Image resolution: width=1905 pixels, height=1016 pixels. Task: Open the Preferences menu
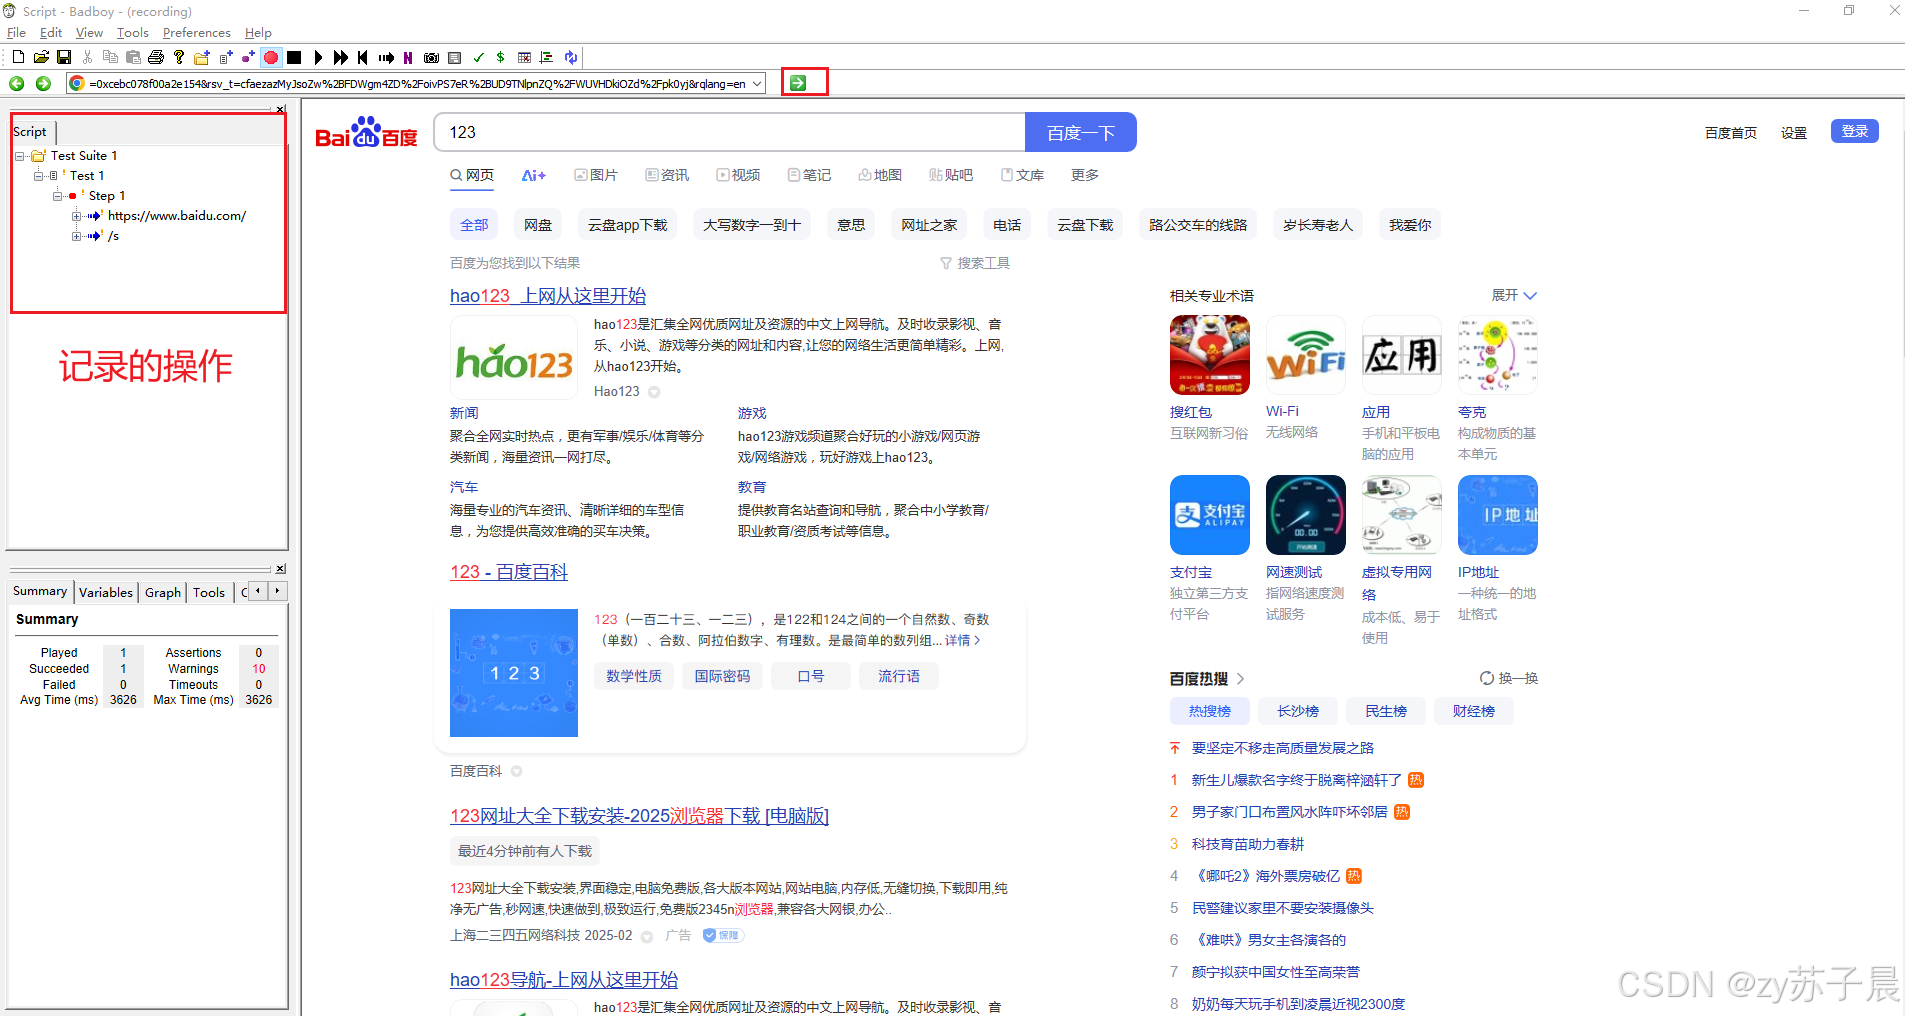(196, 32)
